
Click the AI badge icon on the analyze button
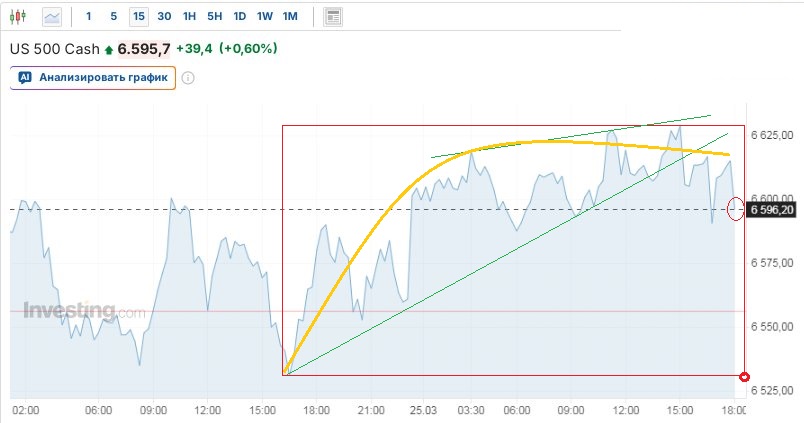[25, 77]
